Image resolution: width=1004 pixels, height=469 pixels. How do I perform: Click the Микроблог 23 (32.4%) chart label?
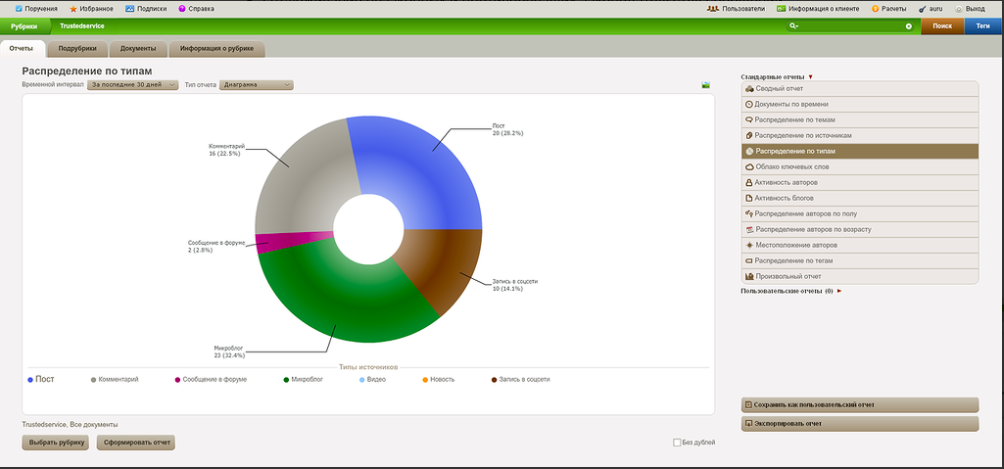pos(229,352)
